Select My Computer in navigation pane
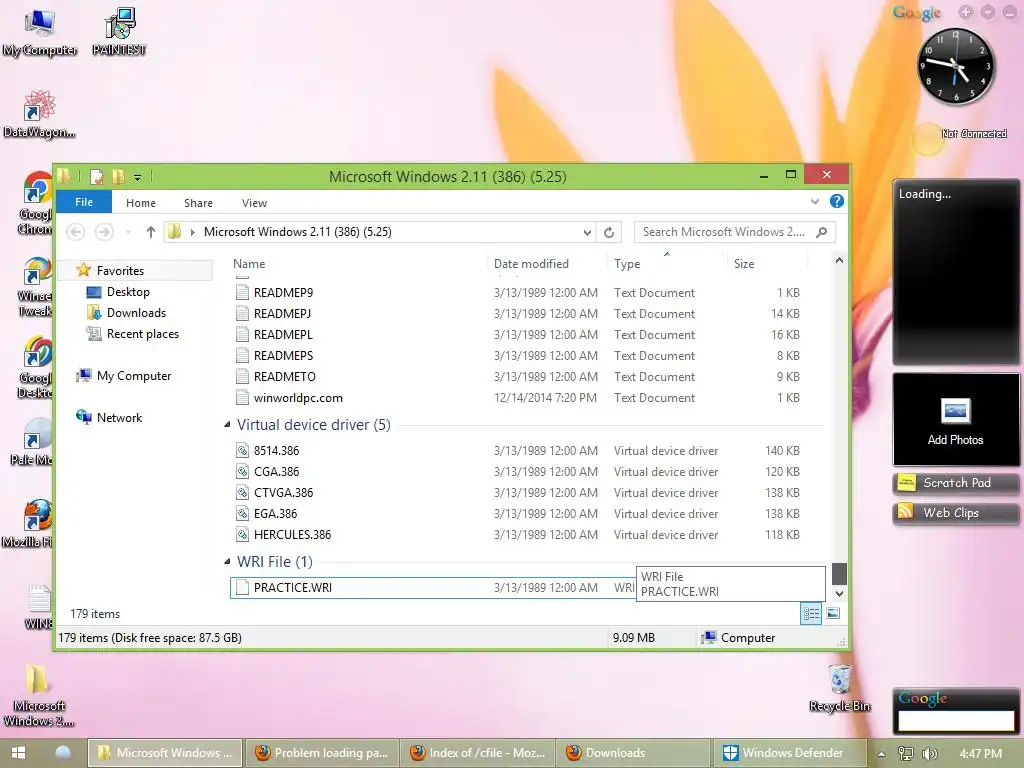1024x768 pixels. tap(134, 376)
